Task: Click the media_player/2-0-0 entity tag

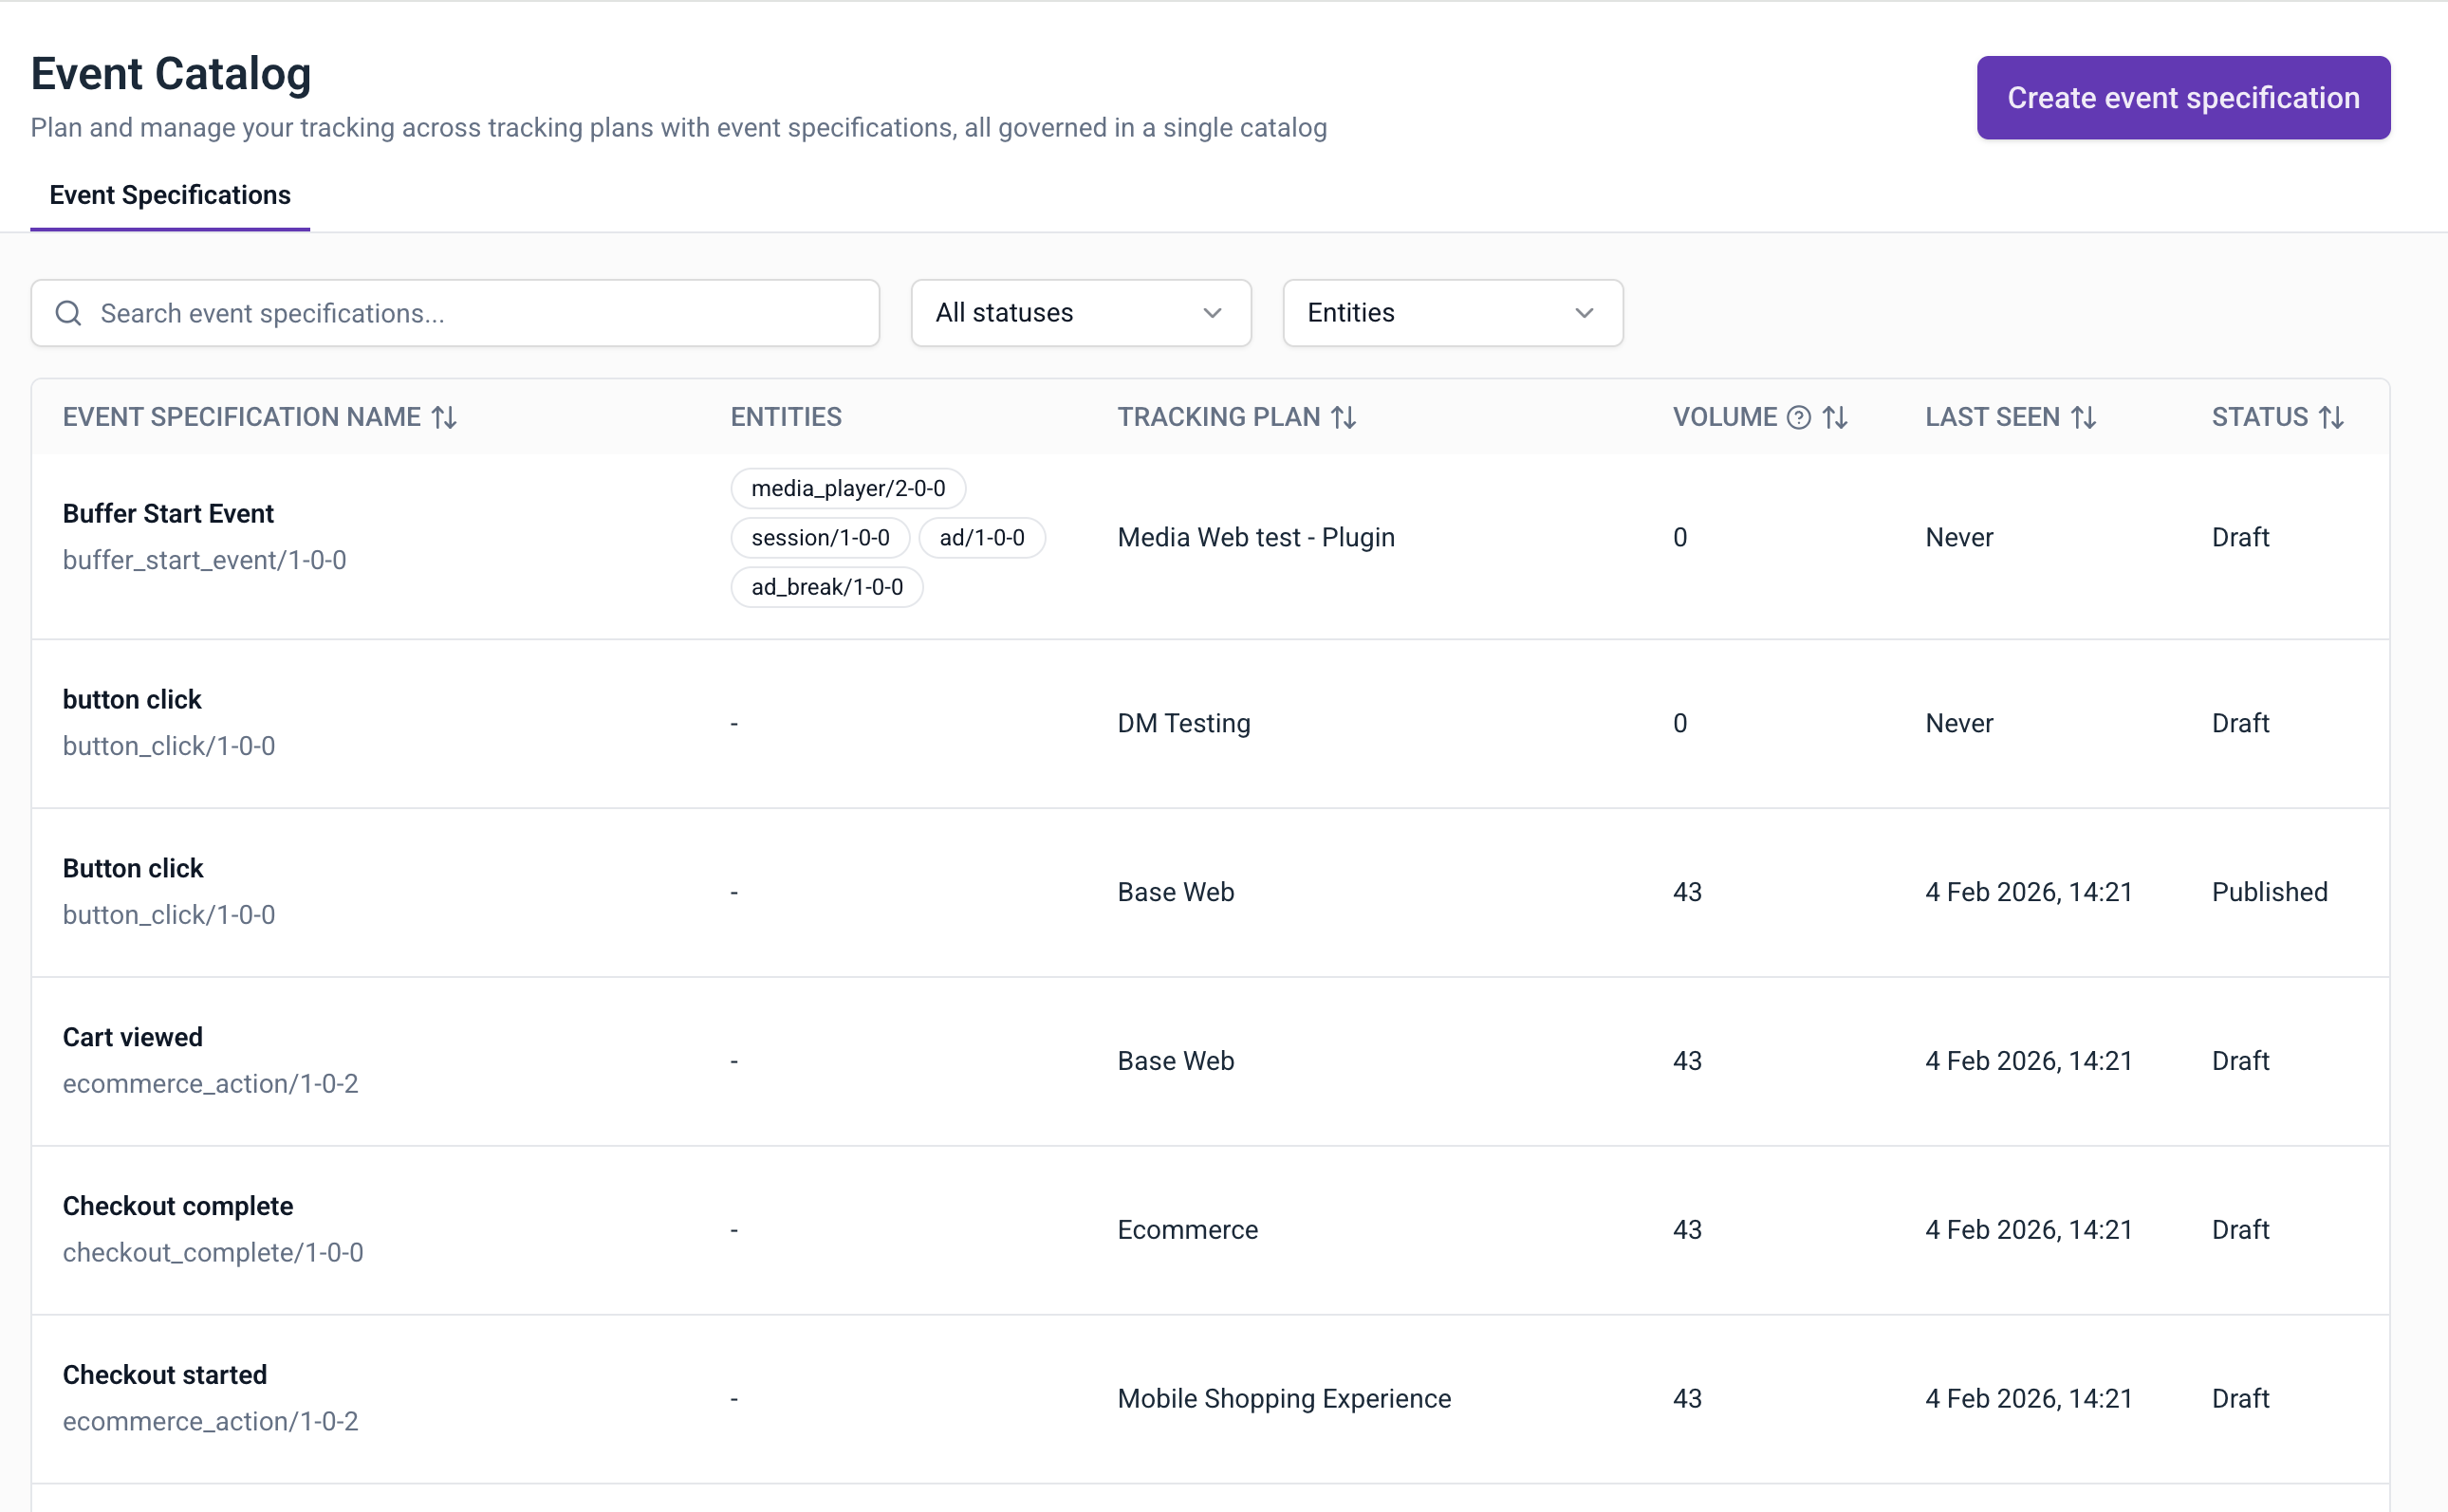Action: (848, 488)
